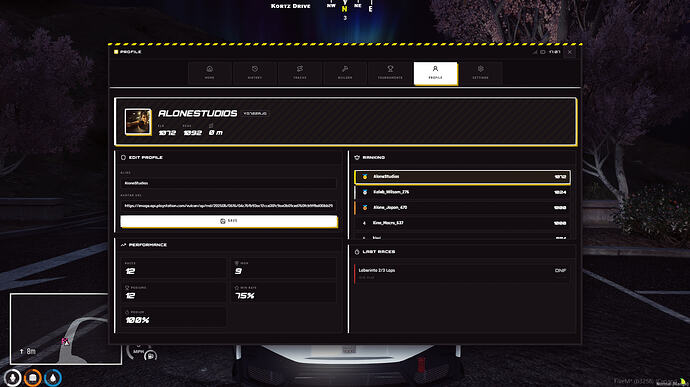
Task: Click the star icon beside Win Rate
Action: 237,287
